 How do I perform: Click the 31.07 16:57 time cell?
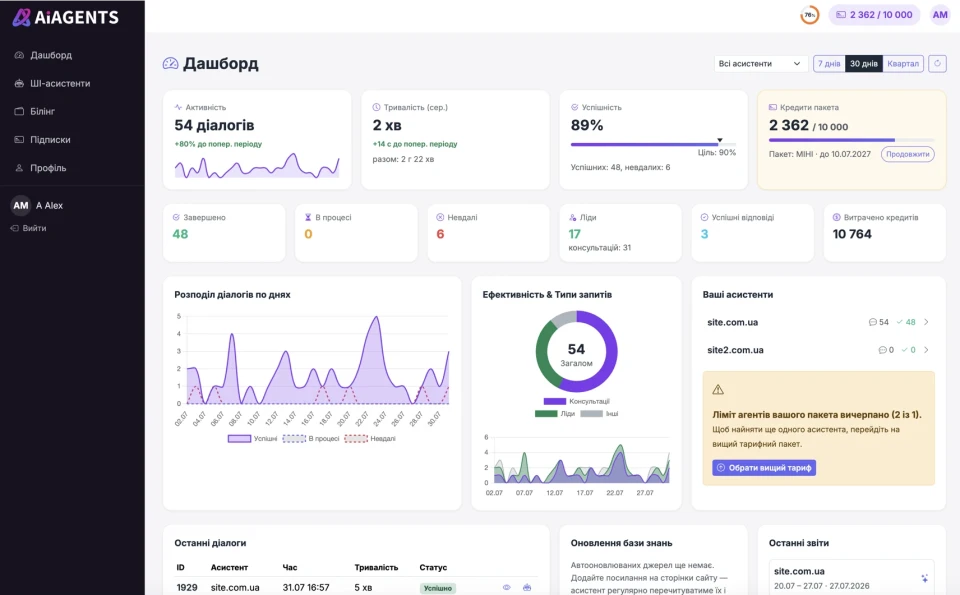306,588
